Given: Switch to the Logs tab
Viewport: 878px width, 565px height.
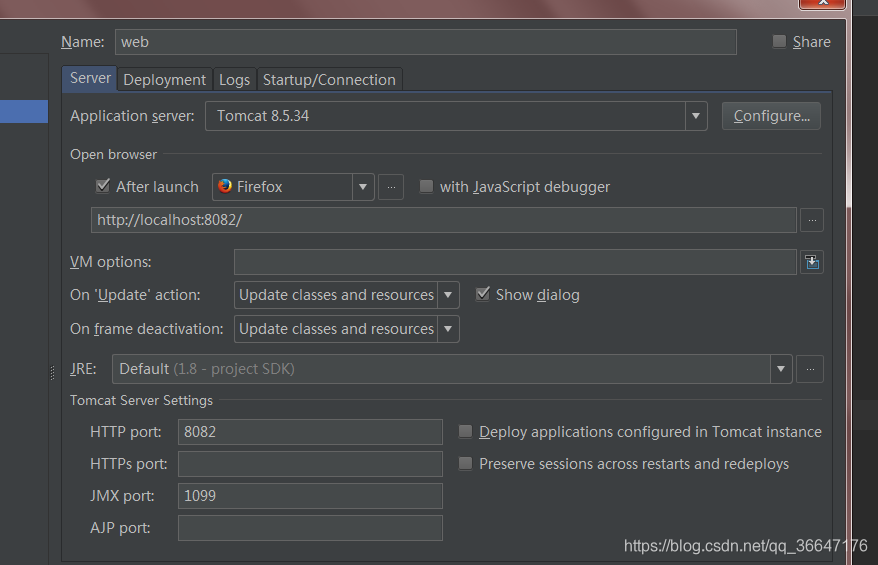Looking at the screenshot, I should click(x=234, y=80).
